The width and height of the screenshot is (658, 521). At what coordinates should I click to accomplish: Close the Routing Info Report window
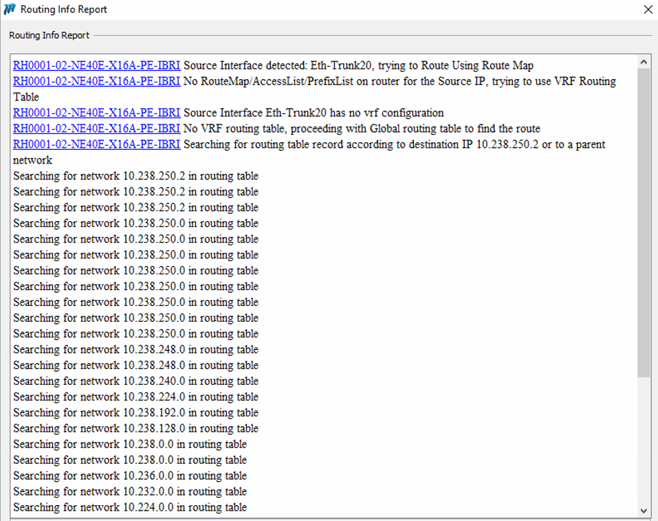pyautogui.click(x=641, y=10)
